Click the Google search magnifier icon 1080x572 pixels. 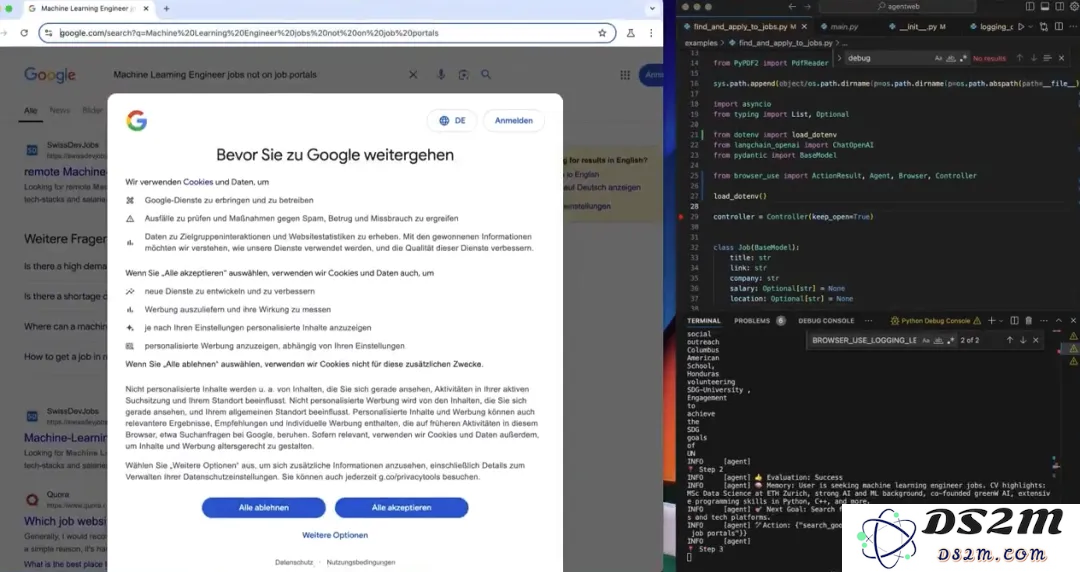(x=486, y=74)
